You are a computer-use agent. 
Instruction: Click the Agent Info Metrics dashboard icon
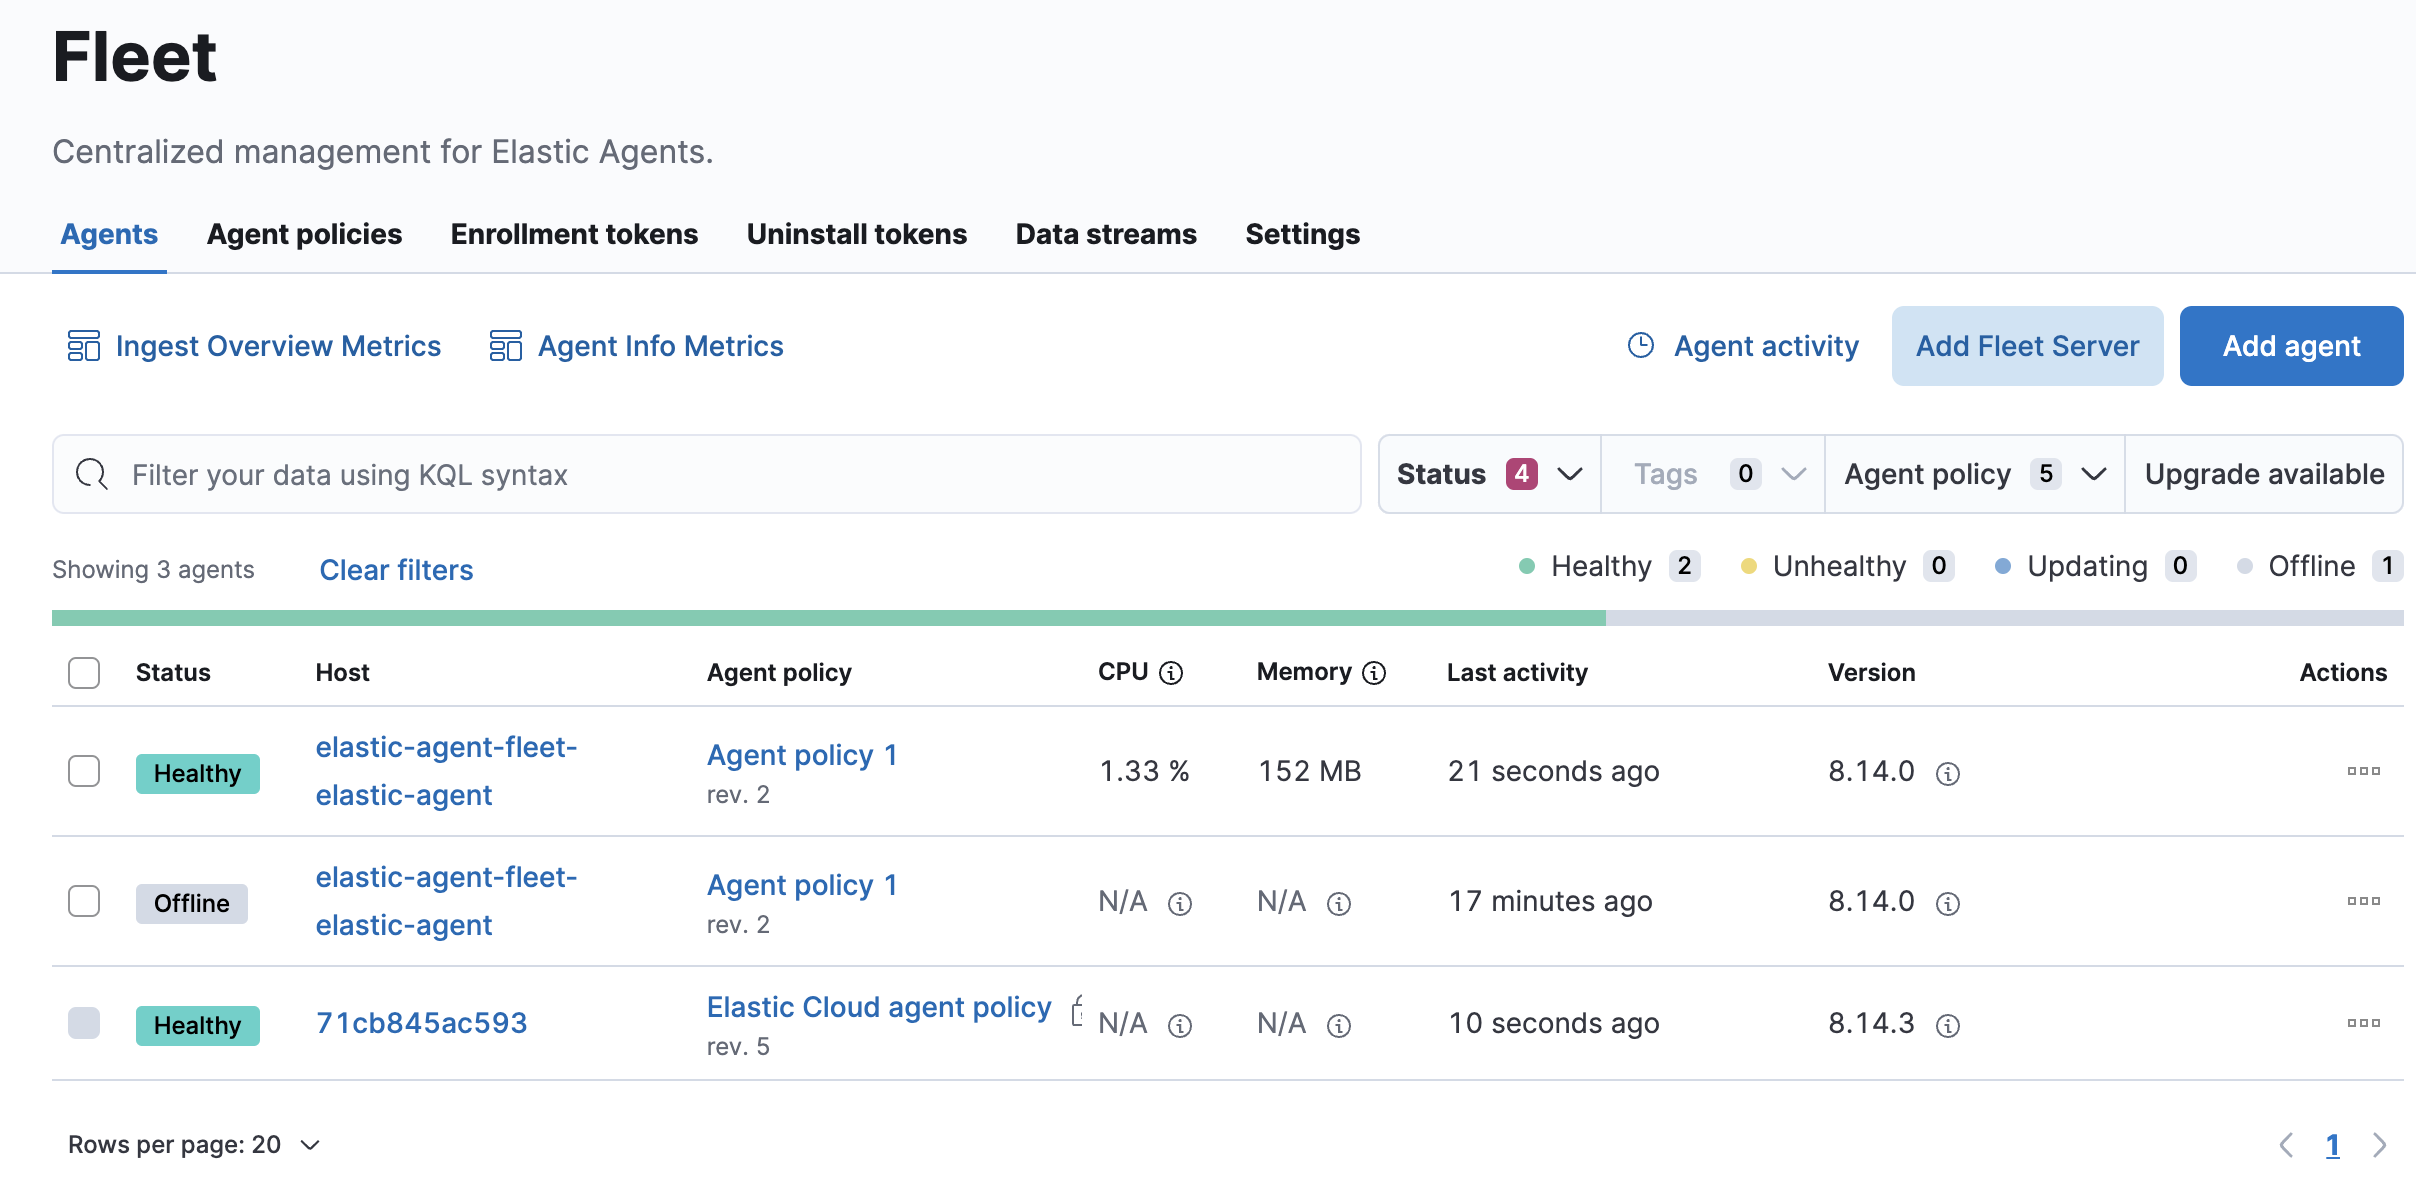coord(506,346)
